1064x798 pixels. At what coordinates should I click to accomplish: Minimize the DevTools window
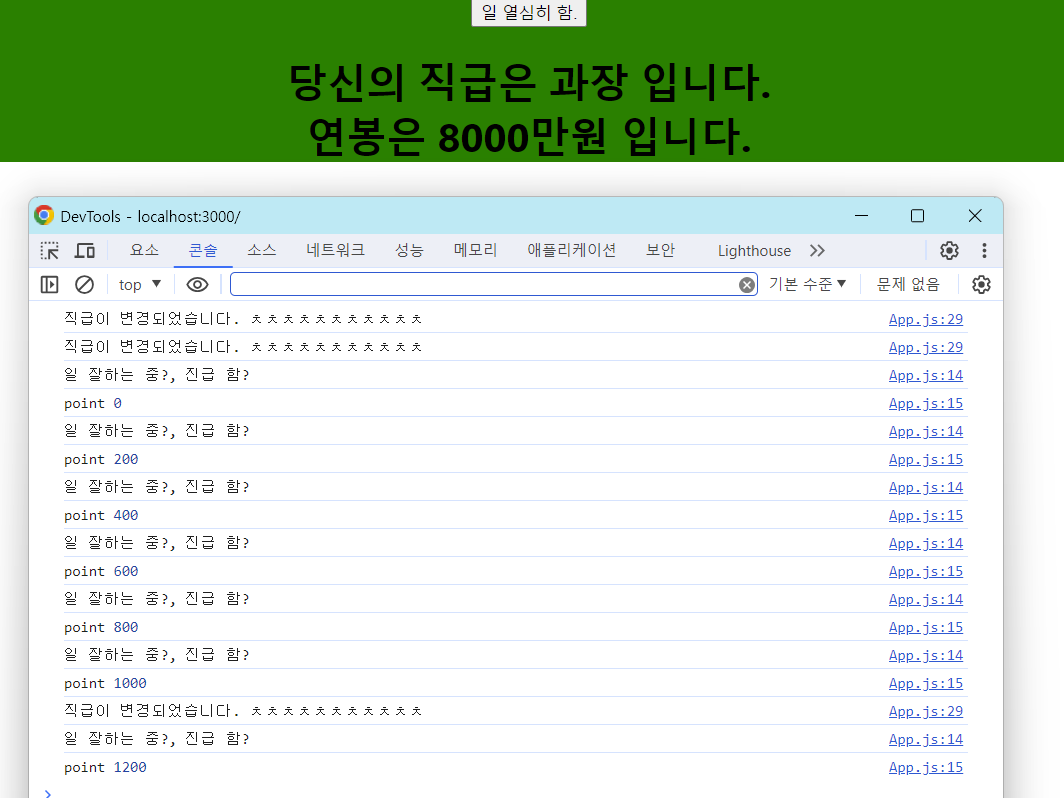[x=862, y=216]
